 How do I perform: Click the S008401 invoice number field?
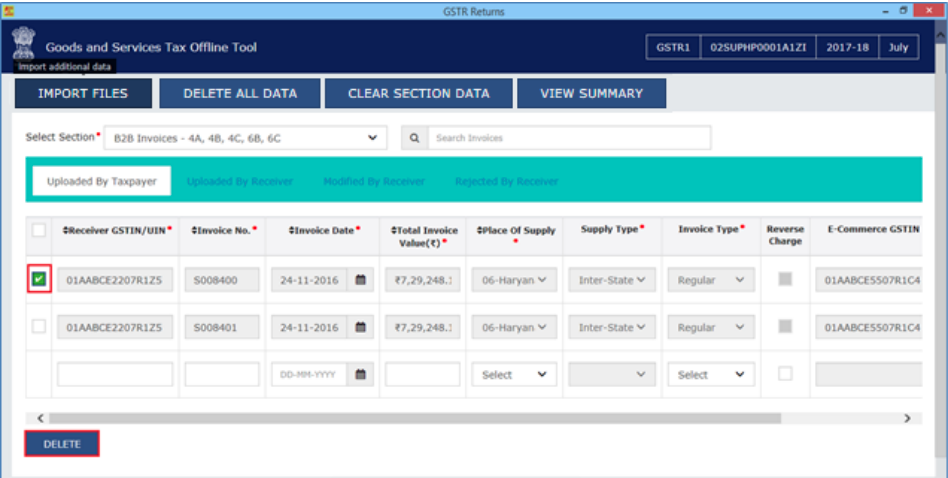222,327
